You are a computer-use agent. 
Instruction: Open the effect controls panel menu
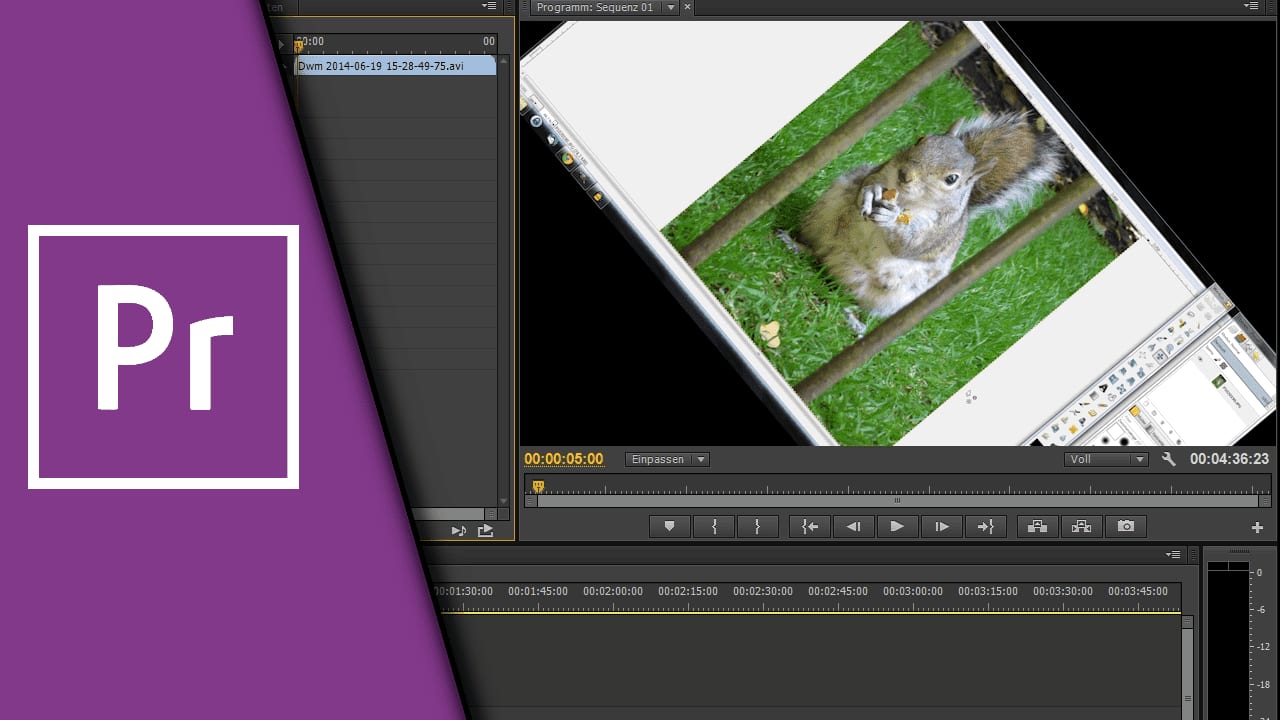click(489, 7)
